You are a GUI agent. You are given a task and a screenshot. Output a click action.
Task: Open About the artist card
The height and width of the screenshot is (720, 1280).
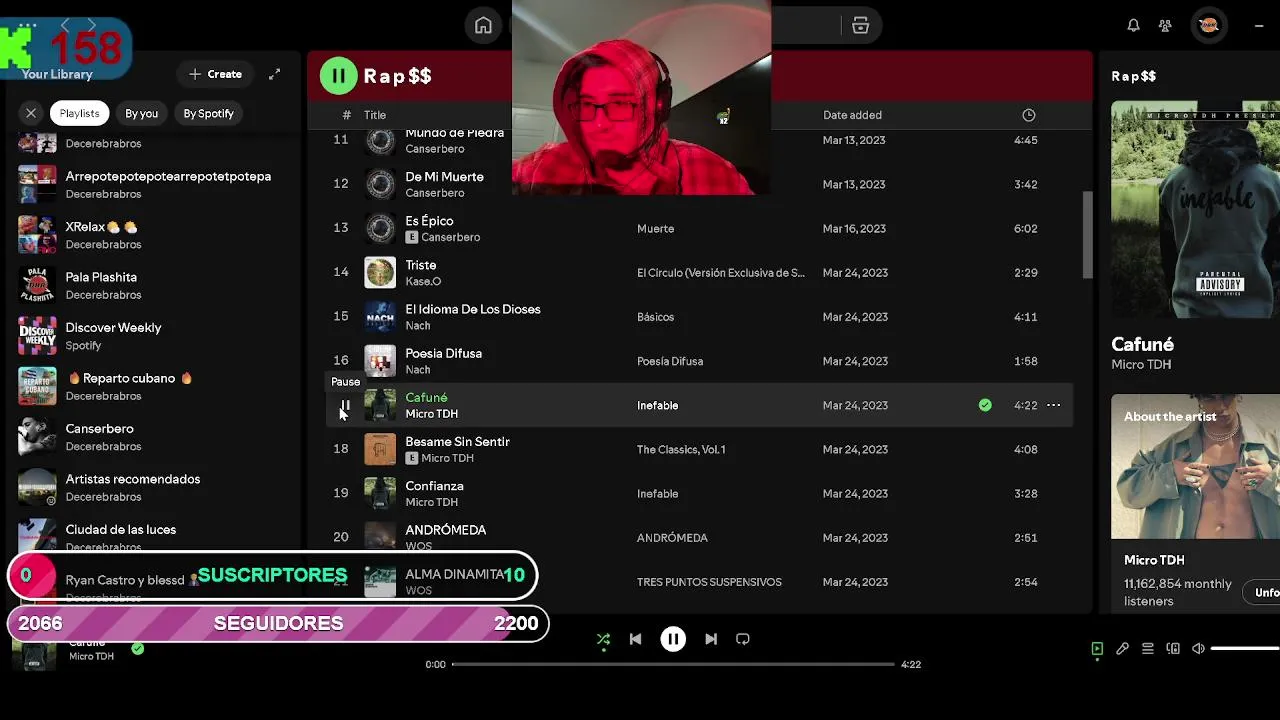(1195, 502)
